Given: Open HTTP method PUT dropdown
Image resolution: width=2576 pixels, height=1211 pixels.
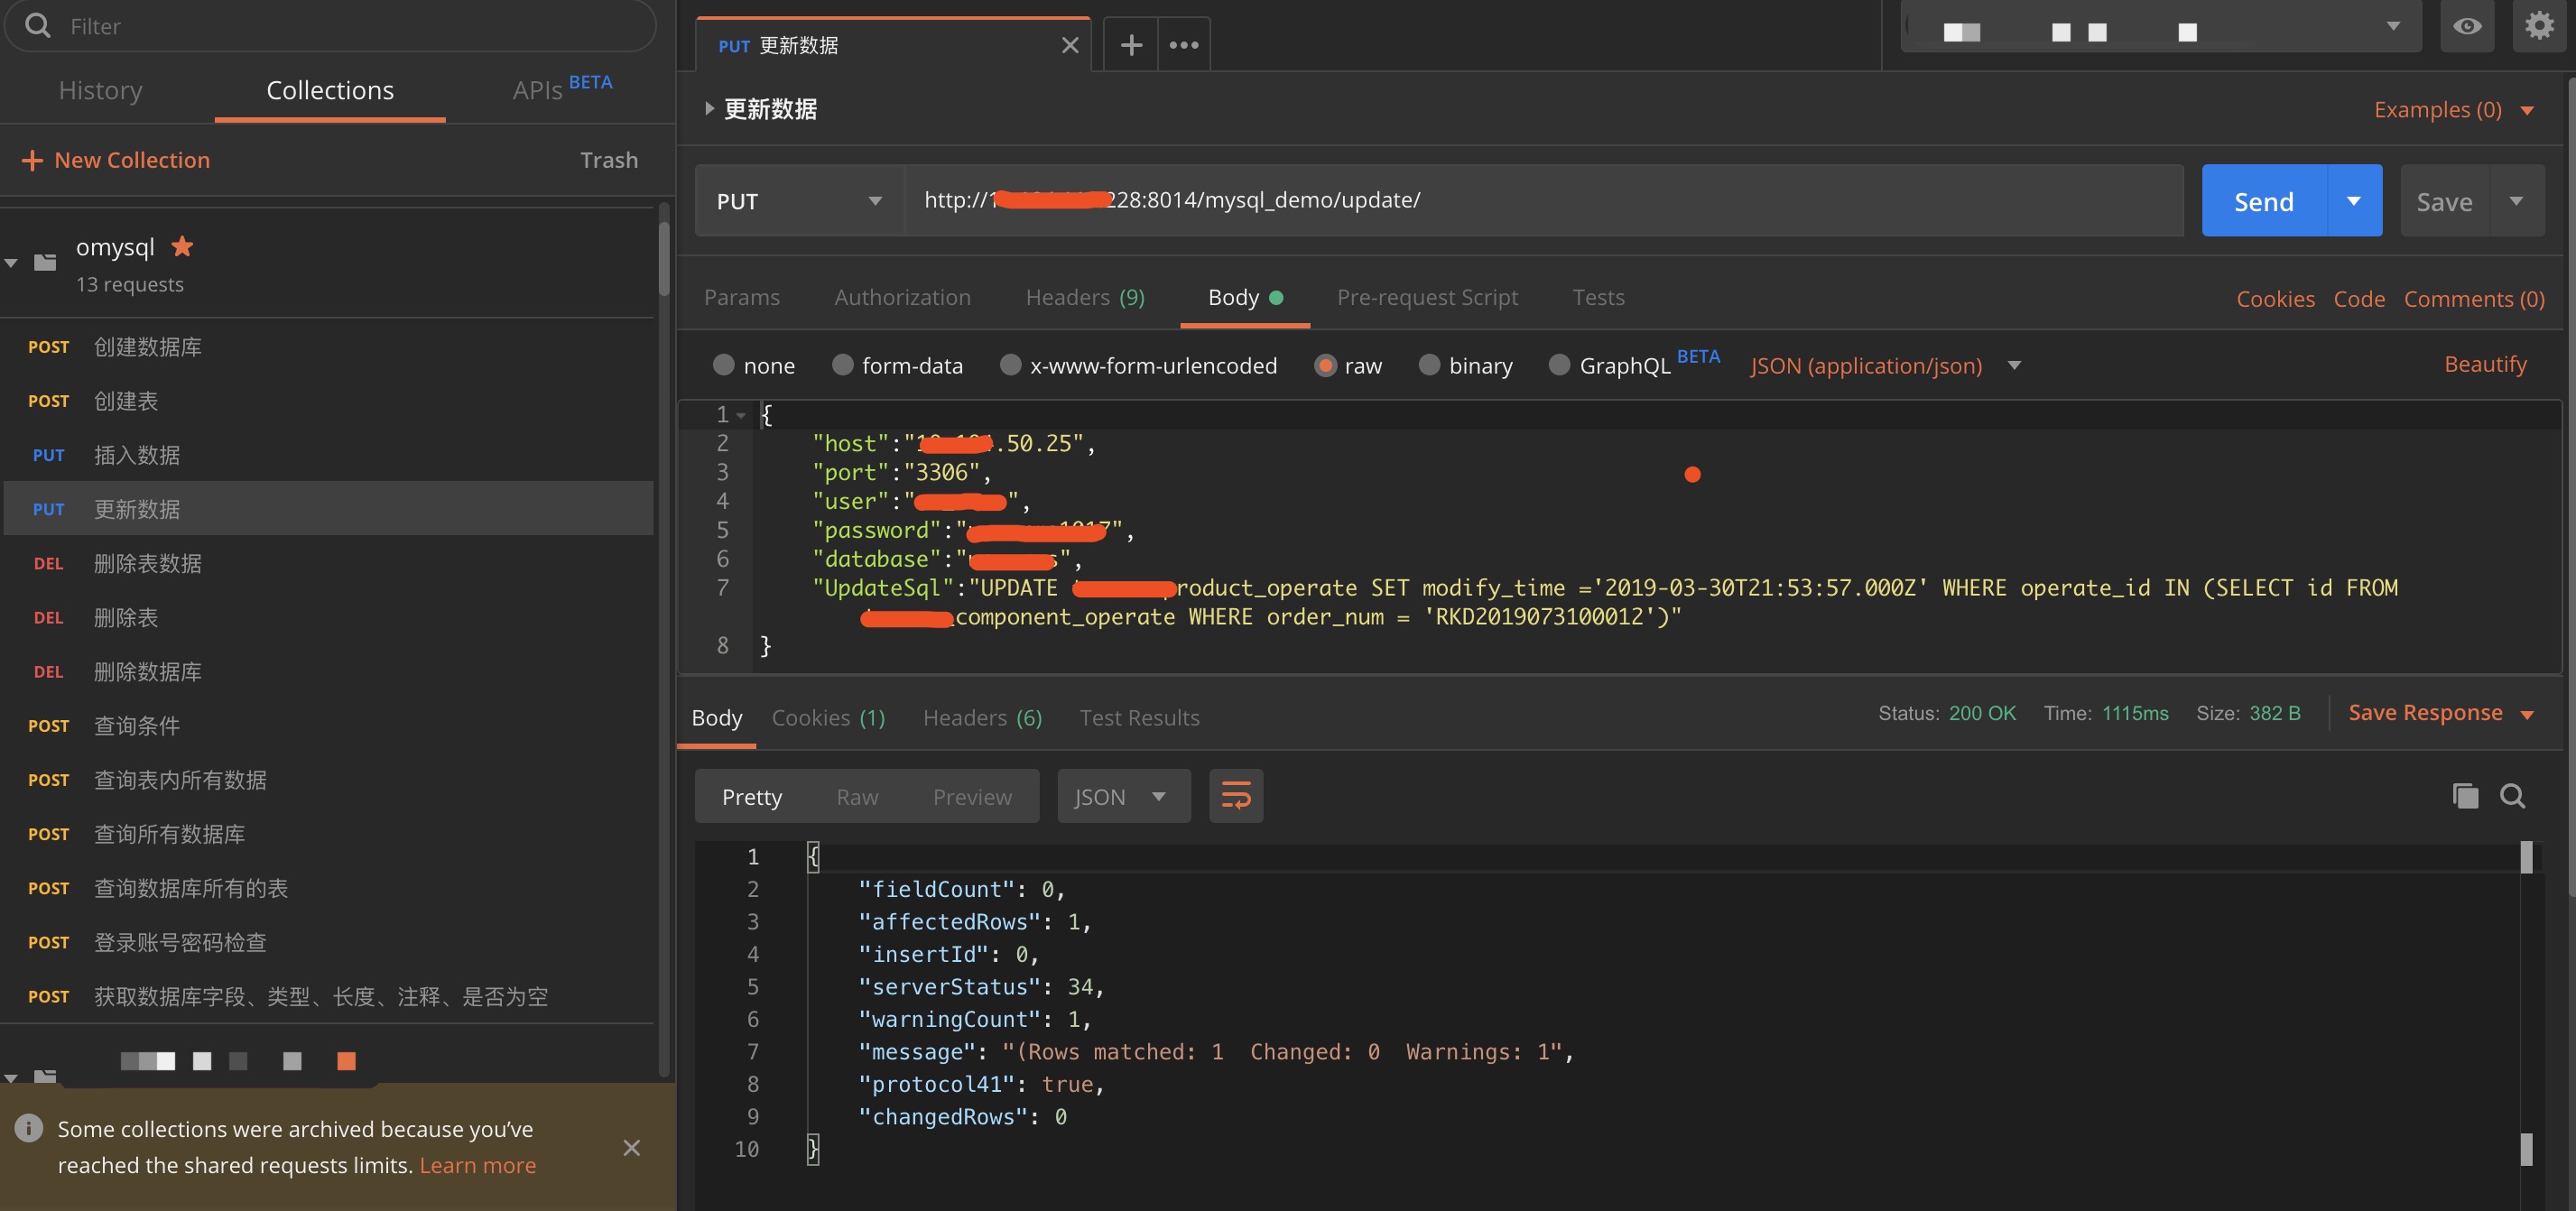Looking at the screenshot, I should tap(800, 201).
